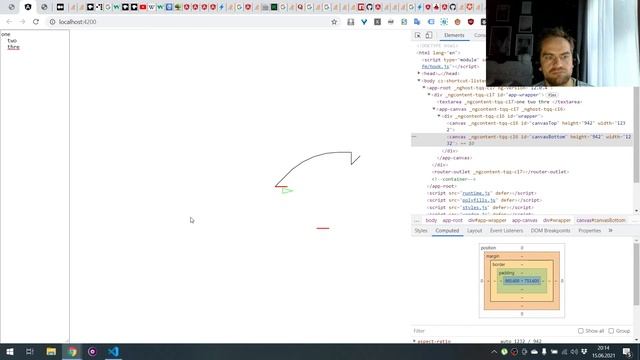Open the Event Listeners tab
This screenshot has height=360, width=640.
click(506, 231)
